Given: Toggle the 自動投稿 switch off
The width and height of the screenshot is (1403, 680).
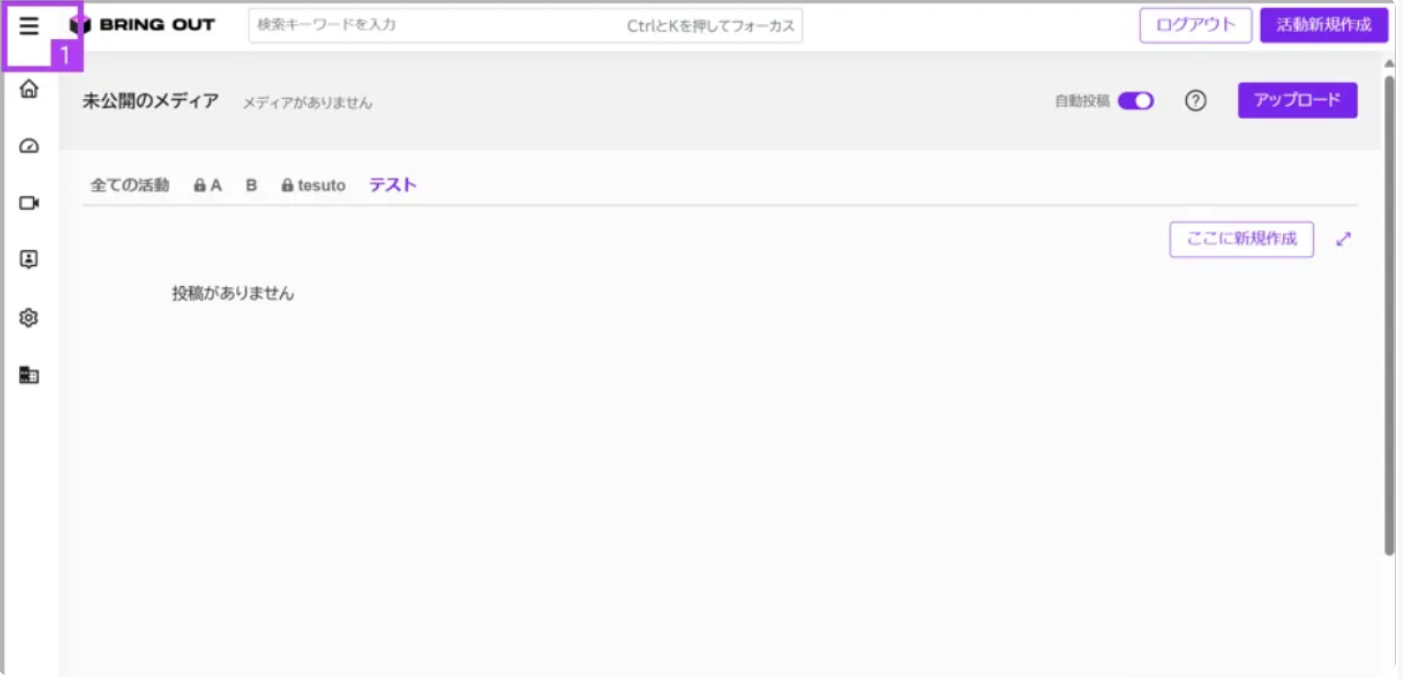Looking at the screenshot, I should [1136, 101].
